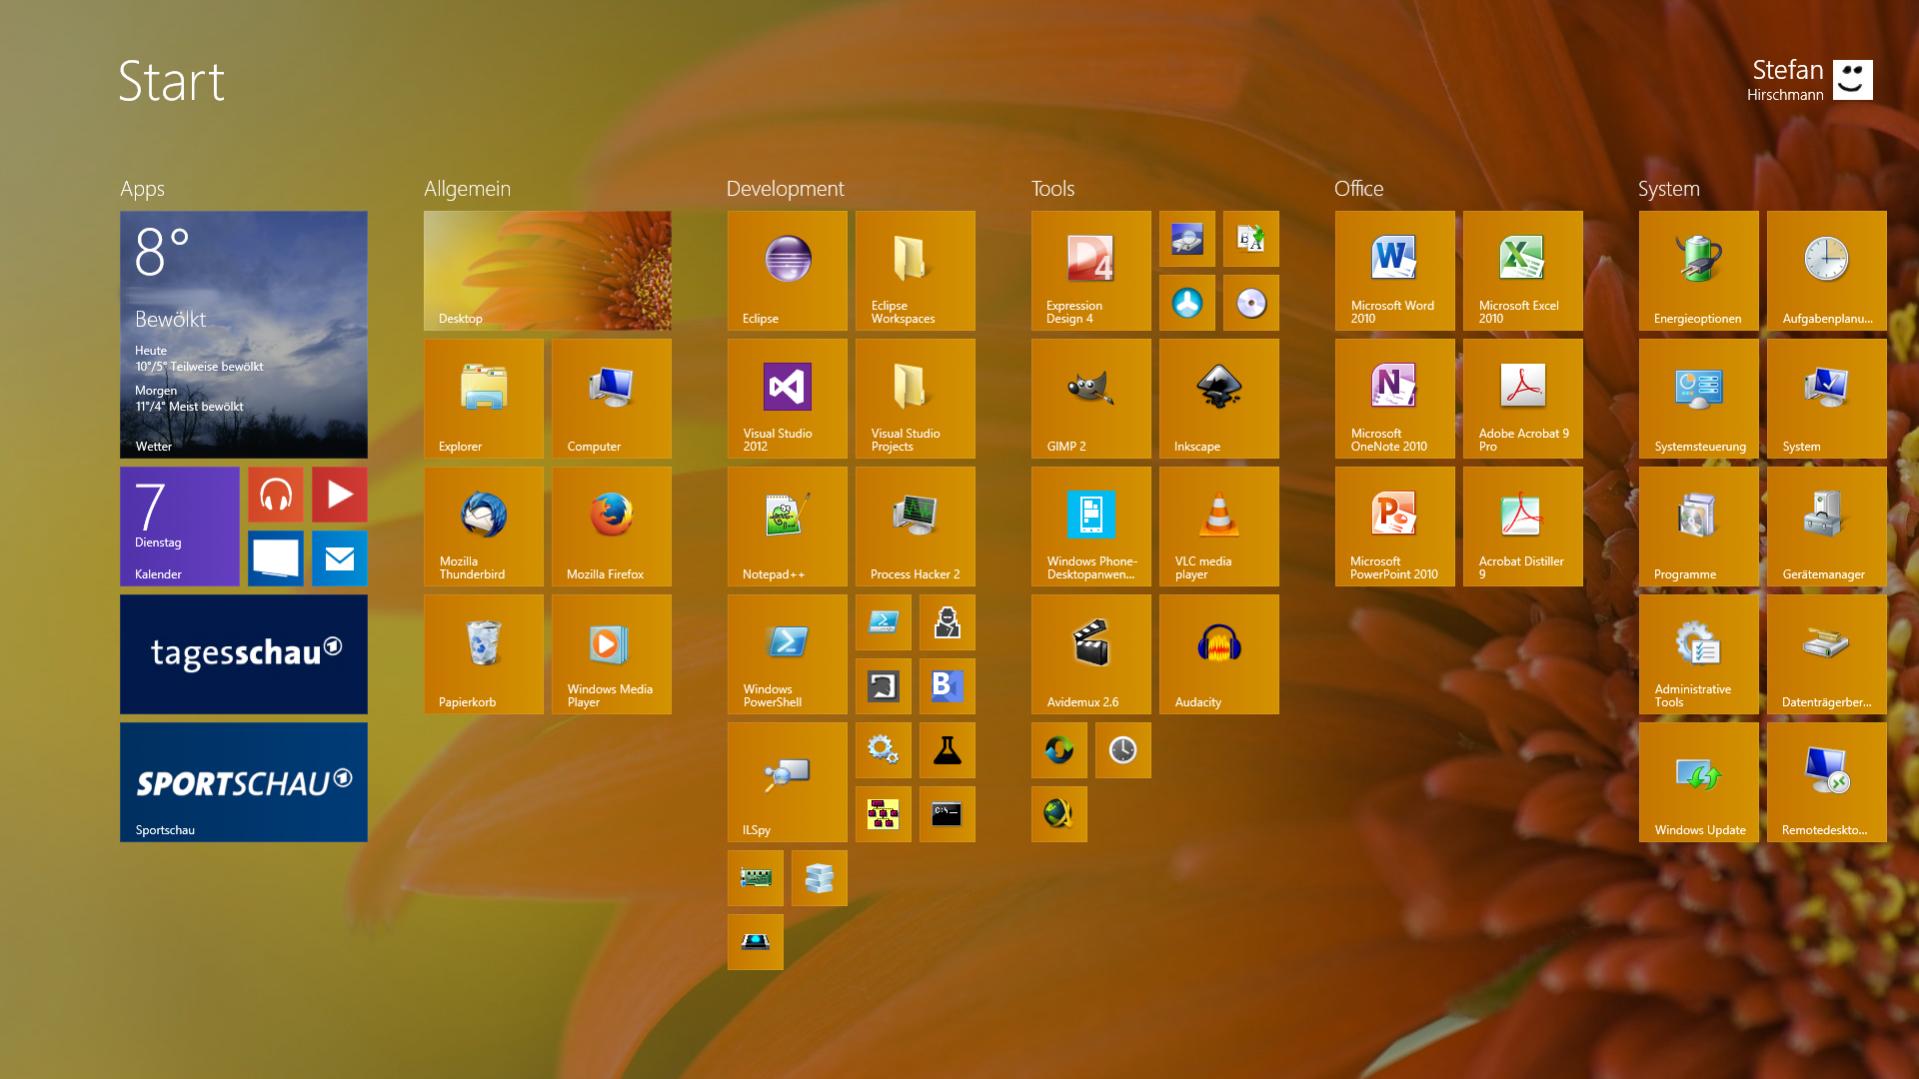Viewport: 1919px width, 1079px height.
Task: Open the blue Mail envelope tile
Action: point(340,558)
